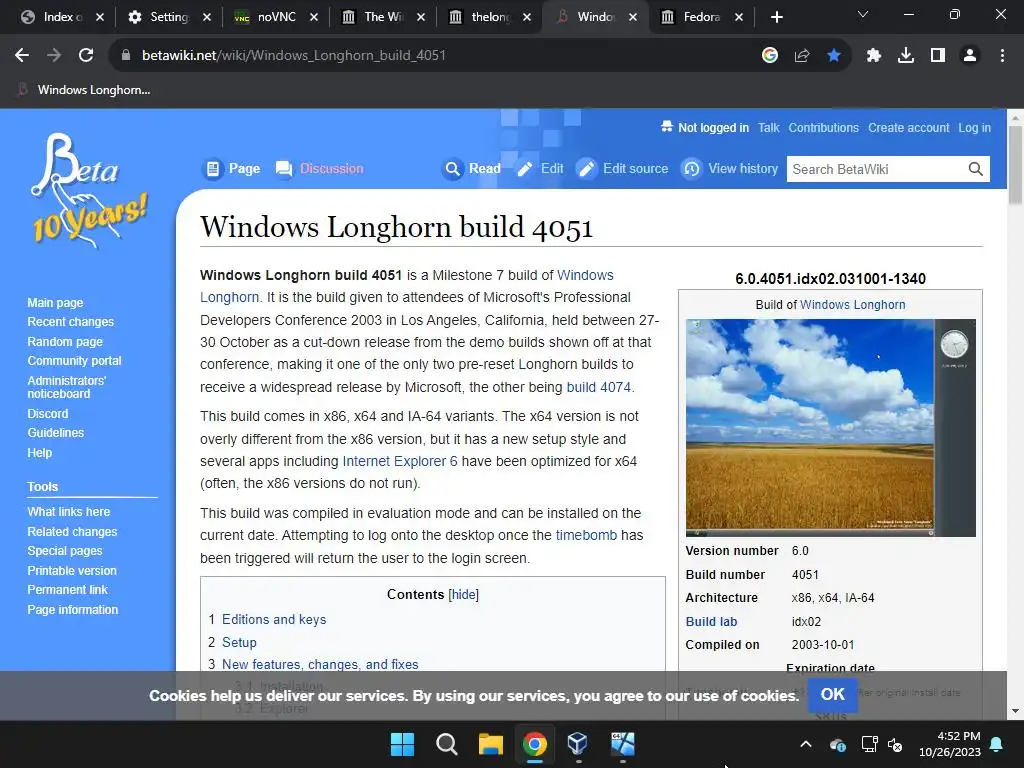
Task: Follow the build 4074 link
Action: (x=598, y=387)
